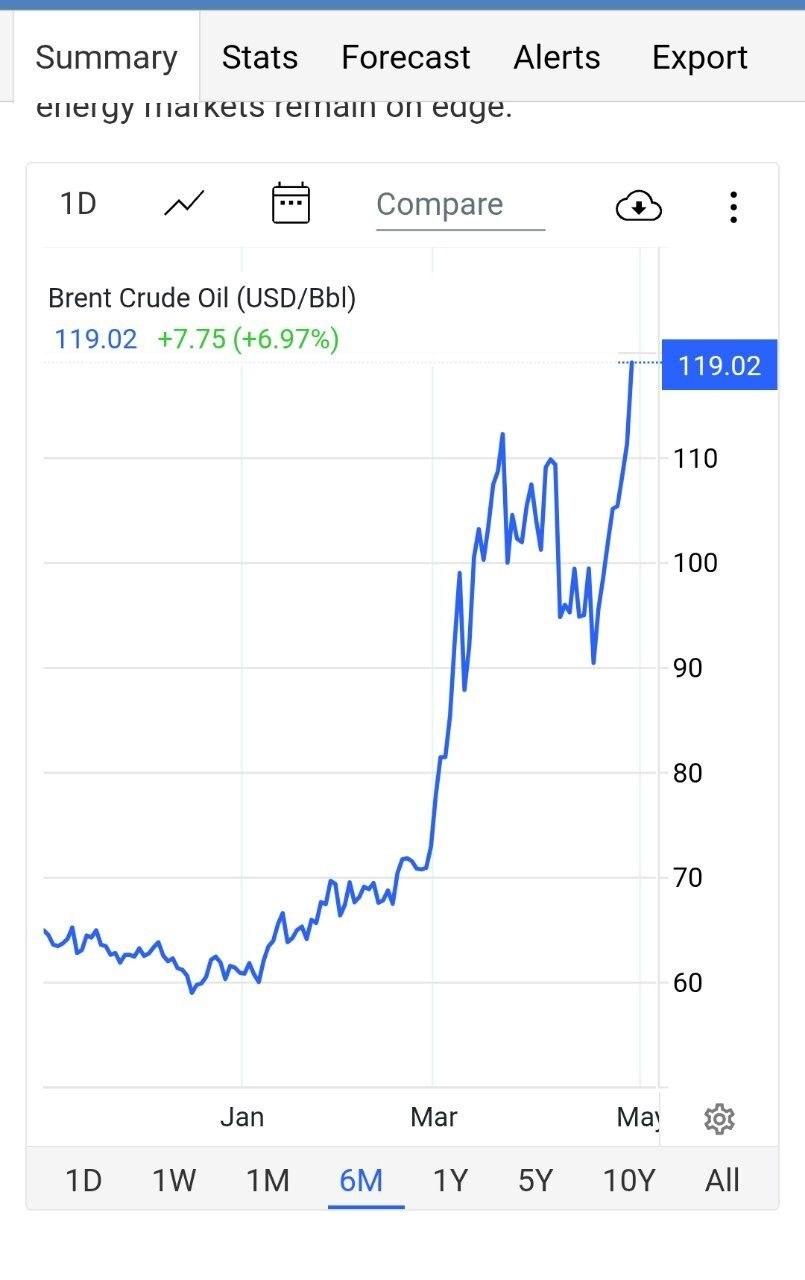The width and height of the screenshot is (805, 1280).
Task: Open chart settings gear icon
Action: 719,1119
